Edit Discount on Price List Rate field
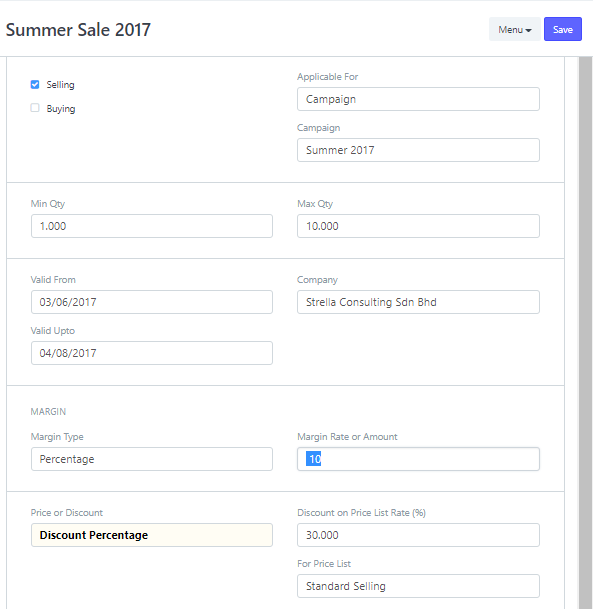The width and height of the screenshot is (593, 609). point(418,535)
